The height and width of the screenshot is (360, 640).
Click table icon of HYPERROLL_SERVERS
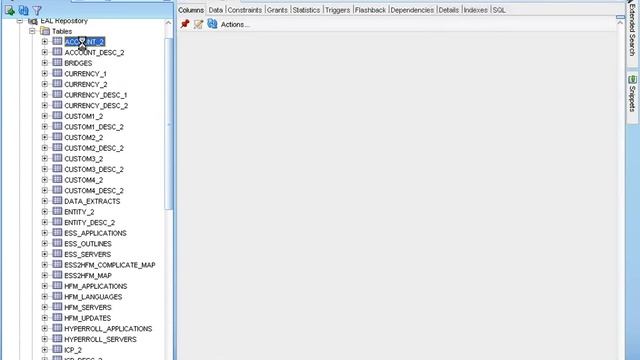pos(58,339)
